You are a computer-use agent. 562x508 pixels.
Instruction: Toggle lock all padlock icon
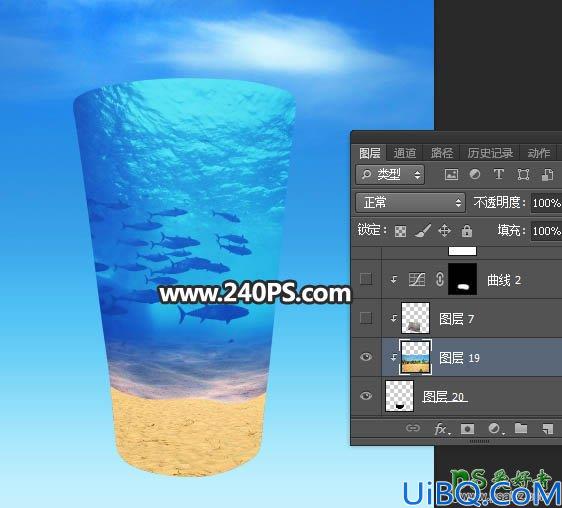click(x=467, y=231)
